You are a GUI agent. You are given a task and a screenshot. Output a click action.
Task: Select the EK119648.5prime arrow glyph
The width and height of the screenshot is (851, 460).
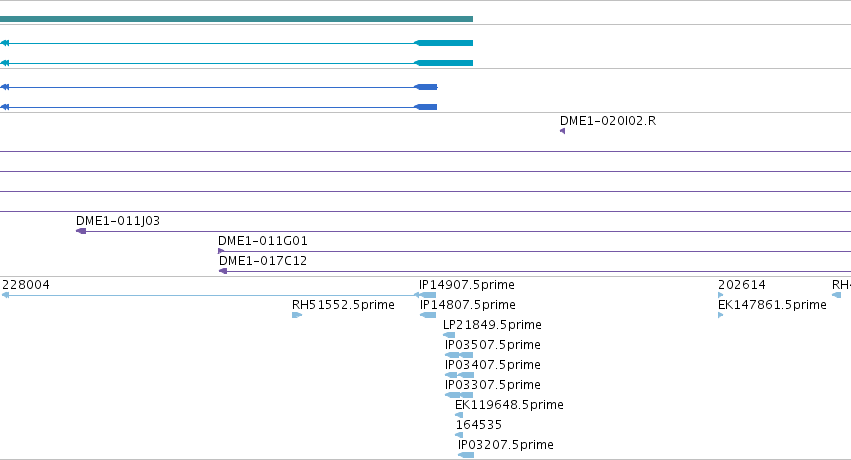459,415
